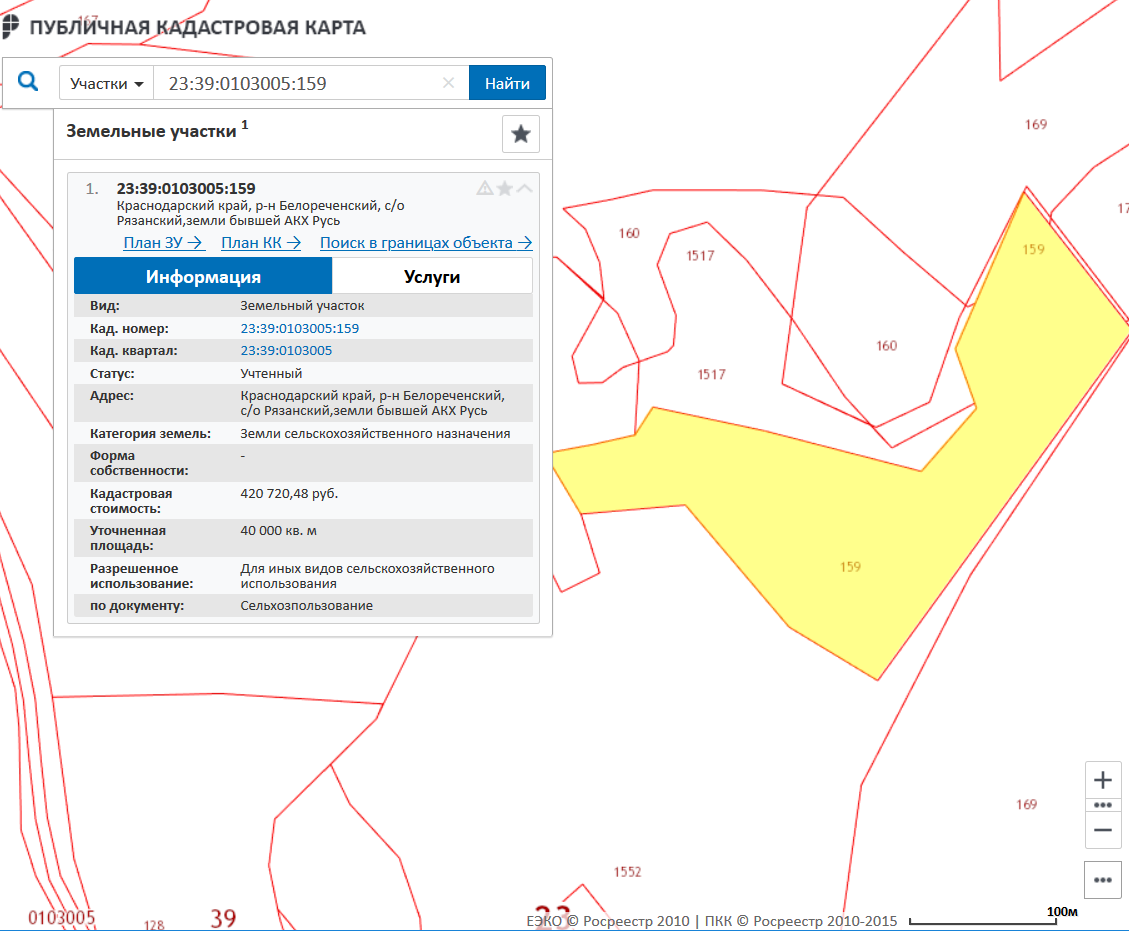
Task: Click the magnifier search icon
Action: click(27, 81)
